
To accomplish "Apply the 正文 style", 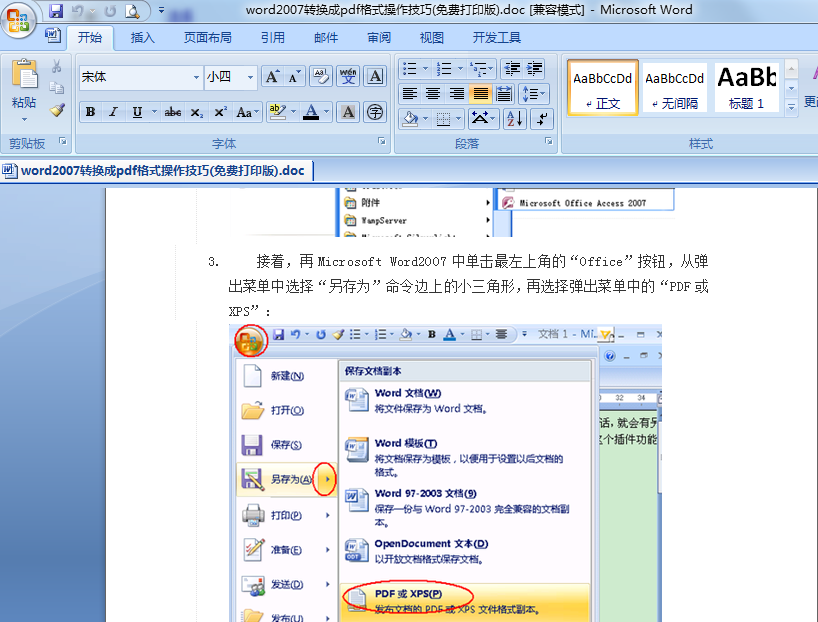I will pos(603,88).
